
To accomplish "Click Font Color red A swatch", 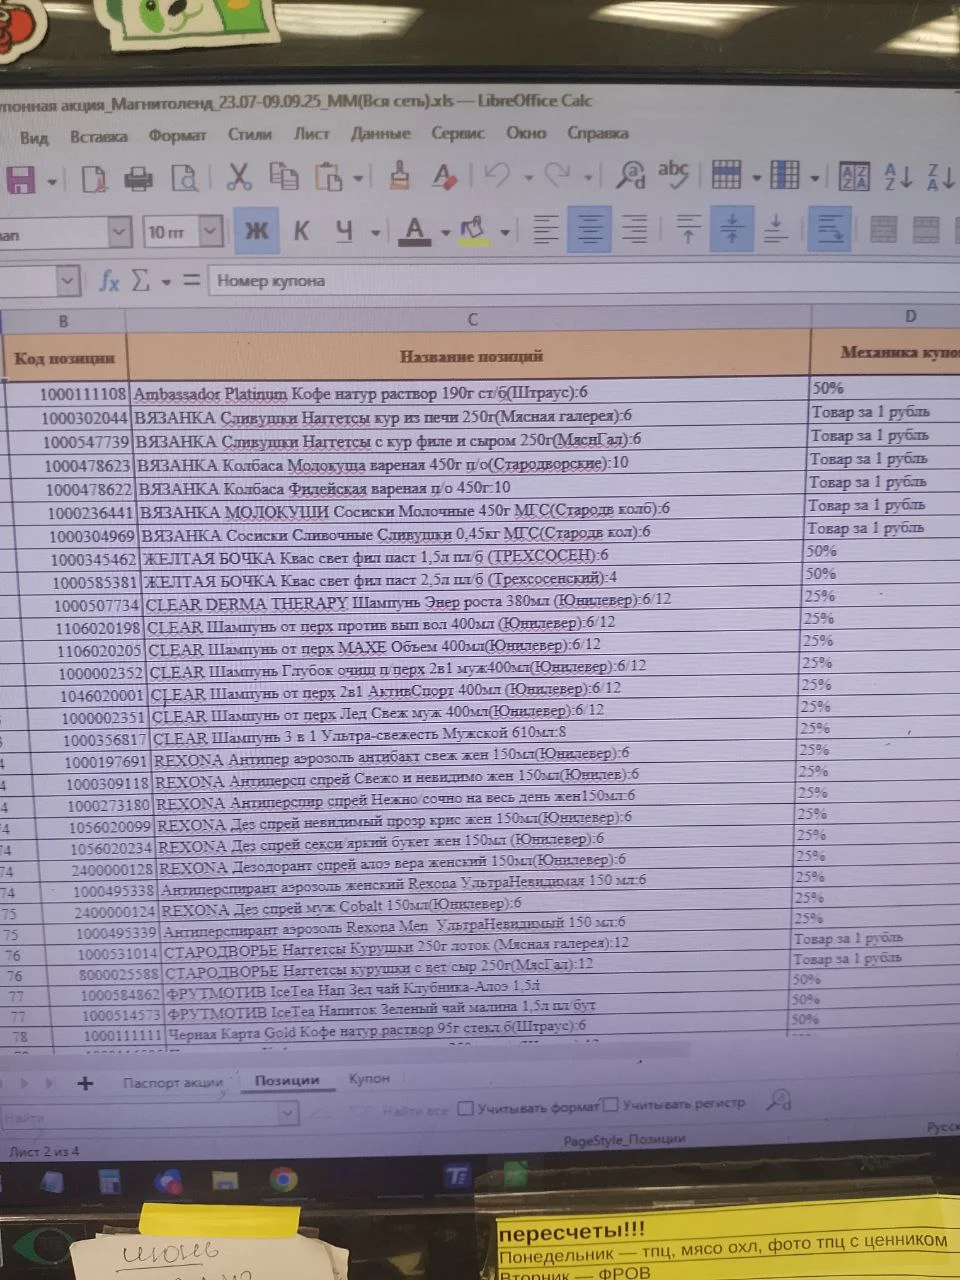I will [415, 231].
